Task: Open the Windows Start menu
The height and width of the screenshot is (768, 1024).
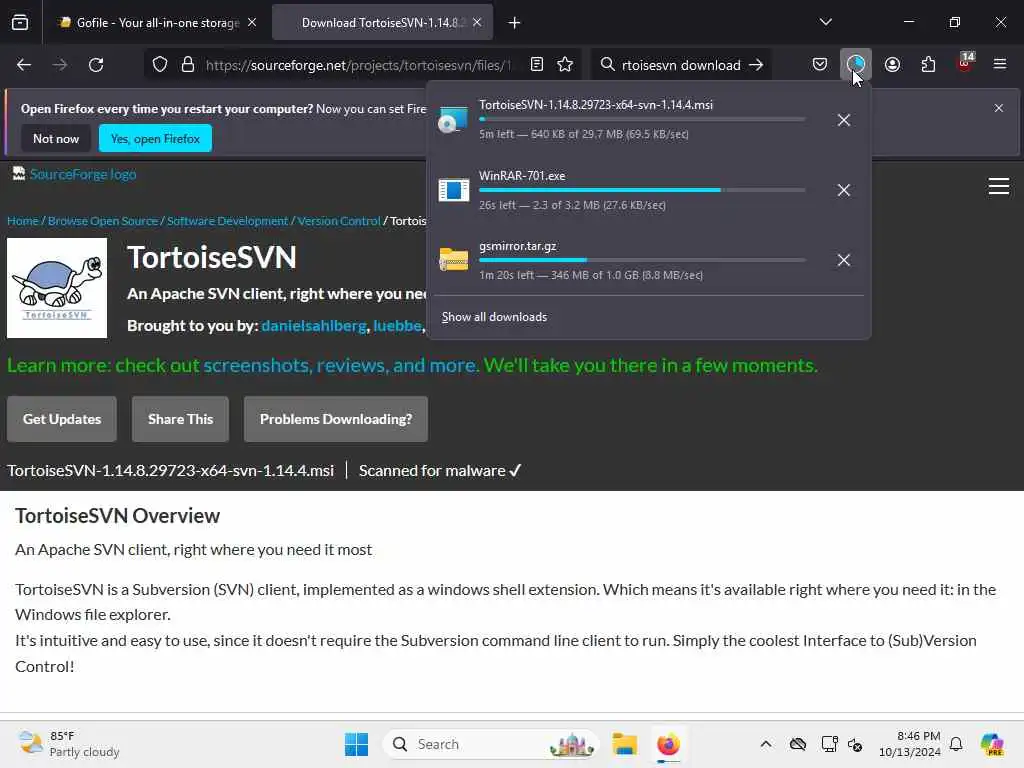Action: pos(357,744)
